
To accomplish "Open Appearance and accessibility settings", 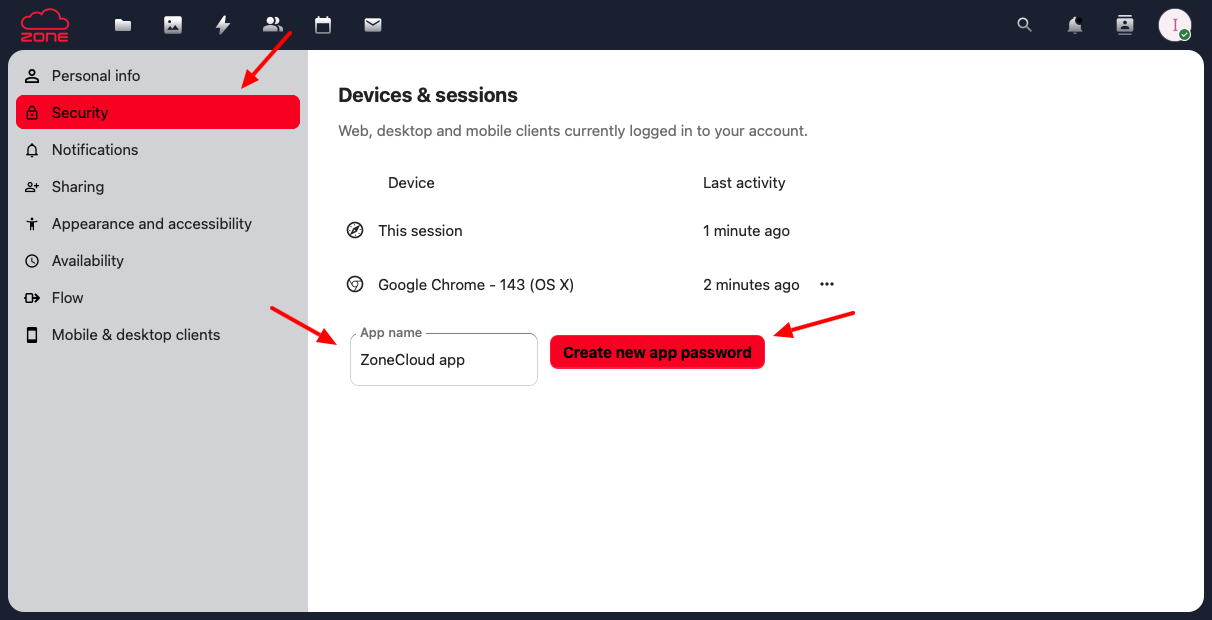I will (151, 224).
